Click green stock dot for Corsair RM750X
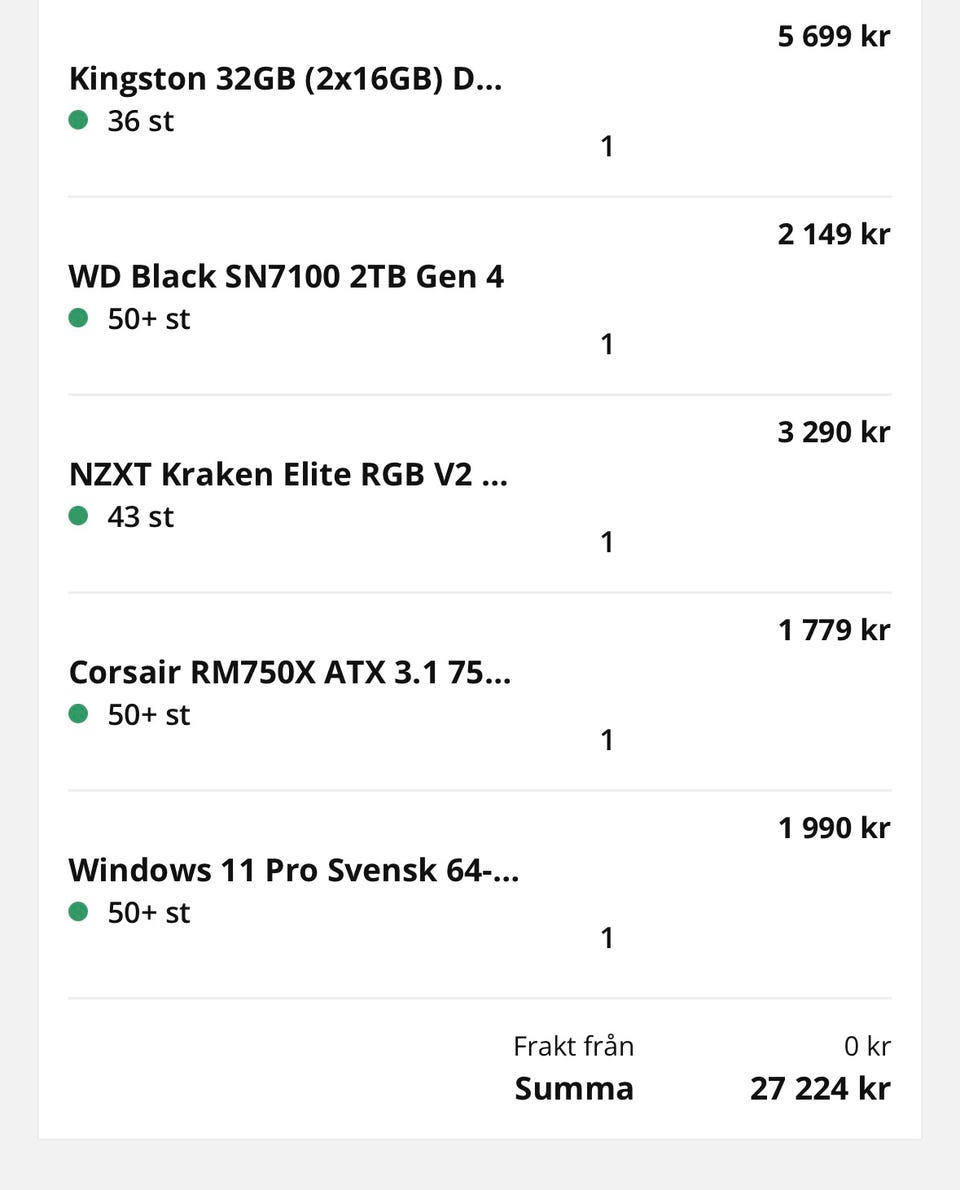960x1190 pixels. pos(79,714)
